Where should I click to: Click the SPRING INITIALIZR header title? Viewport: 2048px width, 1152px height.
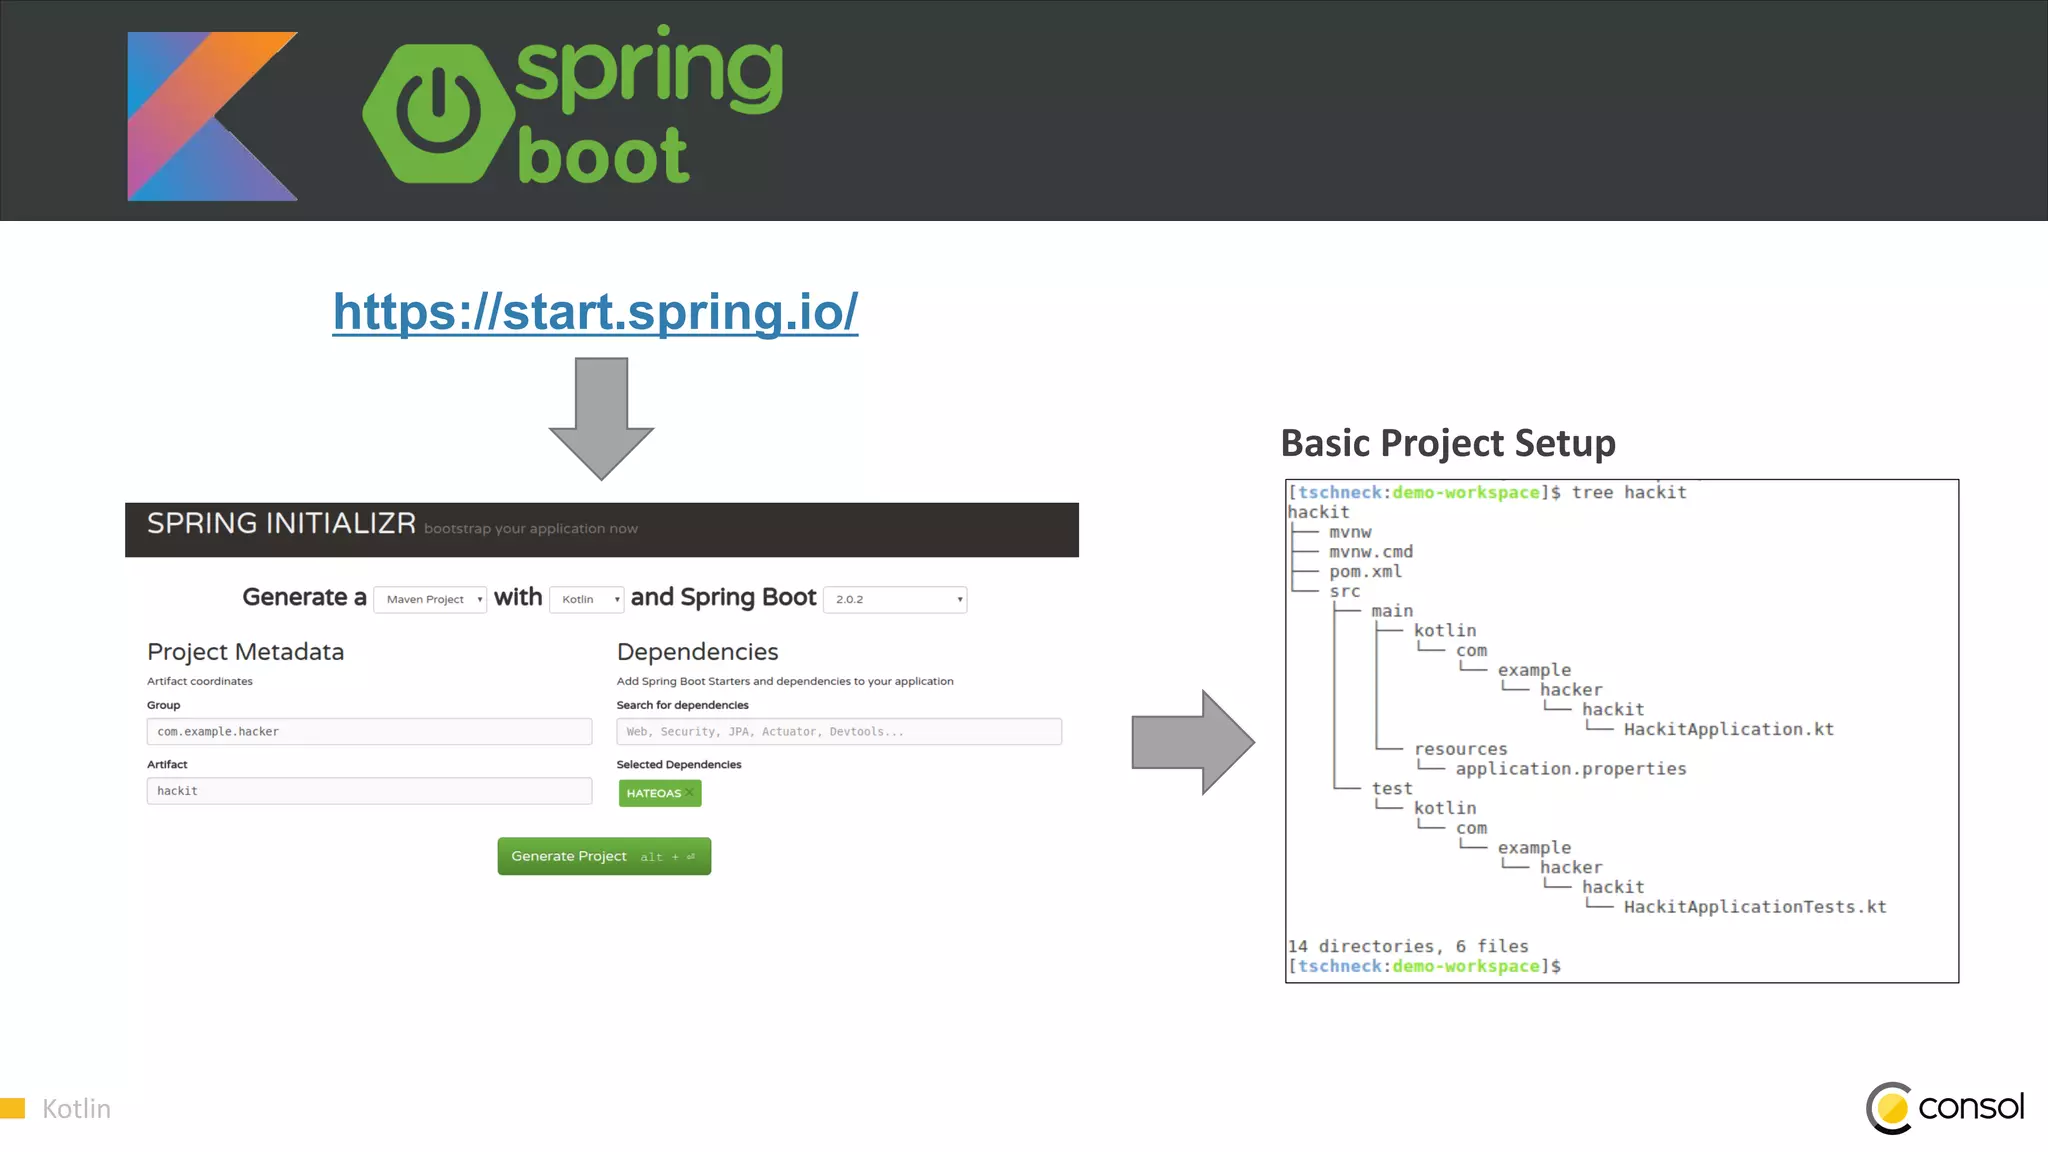(281, 523)
